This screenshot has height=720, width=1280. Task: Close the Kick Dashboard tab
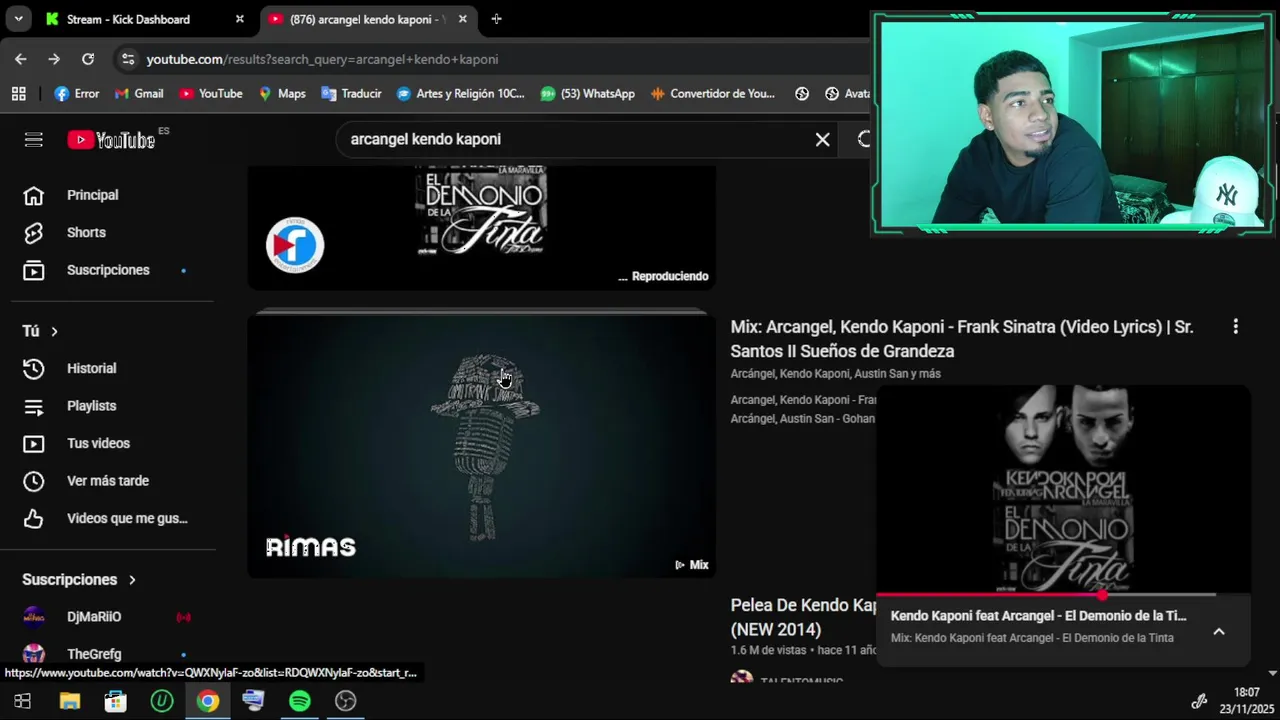239,19
